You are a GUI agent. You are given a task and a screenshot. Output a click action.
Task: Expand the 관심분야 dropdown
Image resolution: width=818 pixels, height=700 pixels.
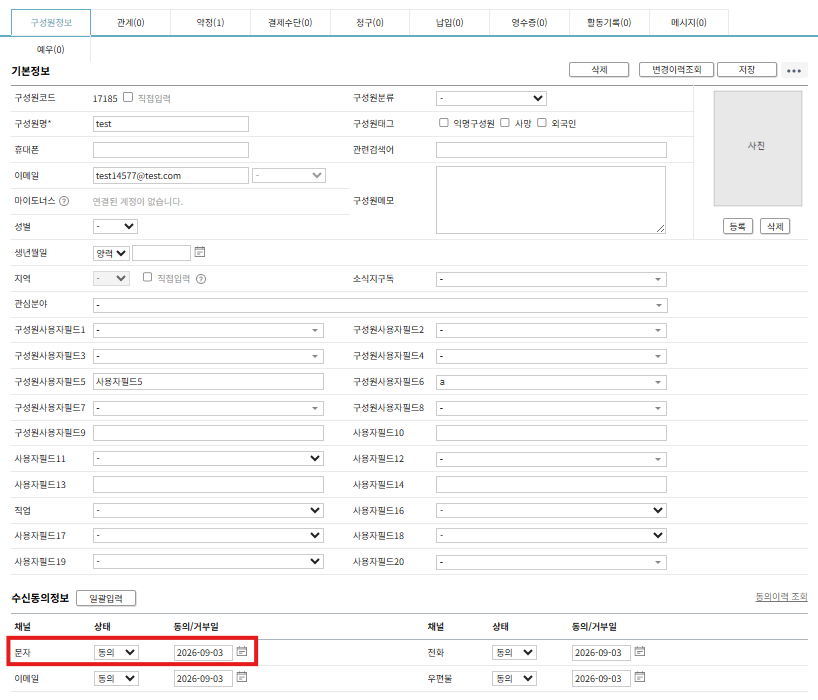tap(380, 305)
